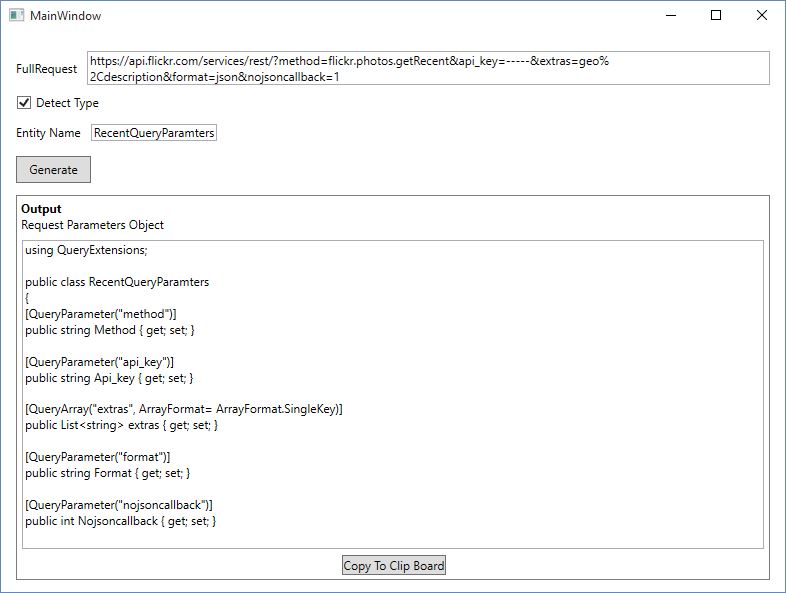Maximize the MainWindow window
786x593 pixels.
click(x=716, y=16)
